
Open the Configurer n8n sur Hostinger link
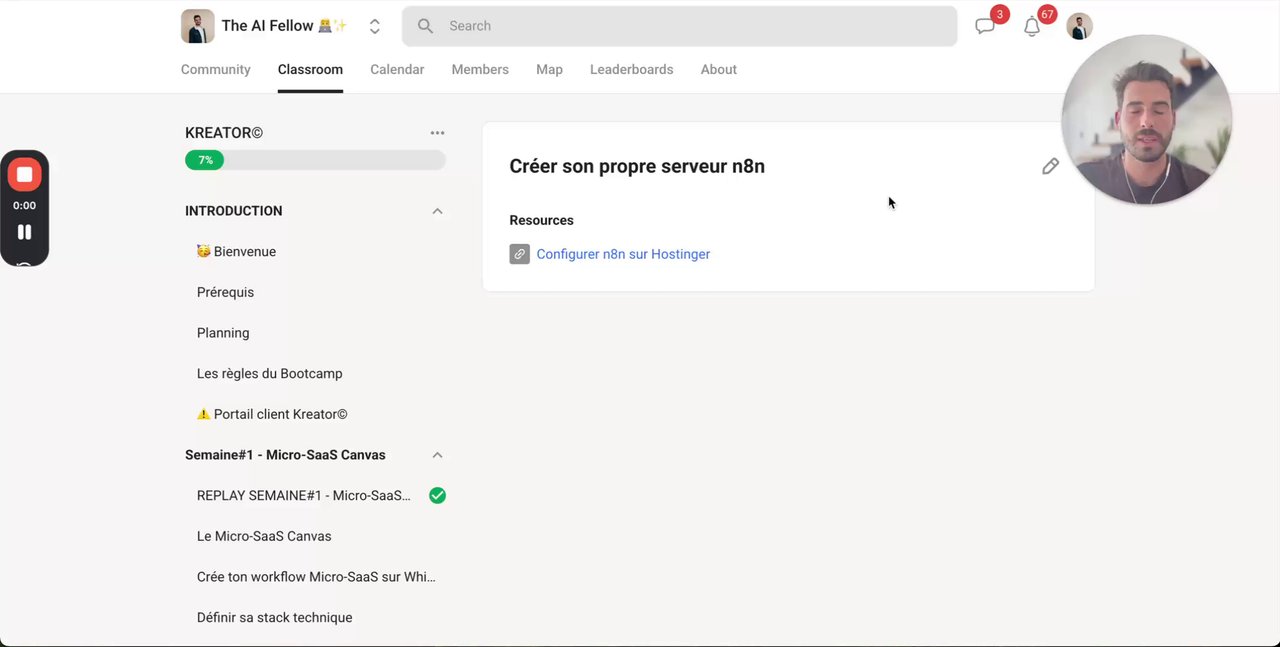point(623,254)
